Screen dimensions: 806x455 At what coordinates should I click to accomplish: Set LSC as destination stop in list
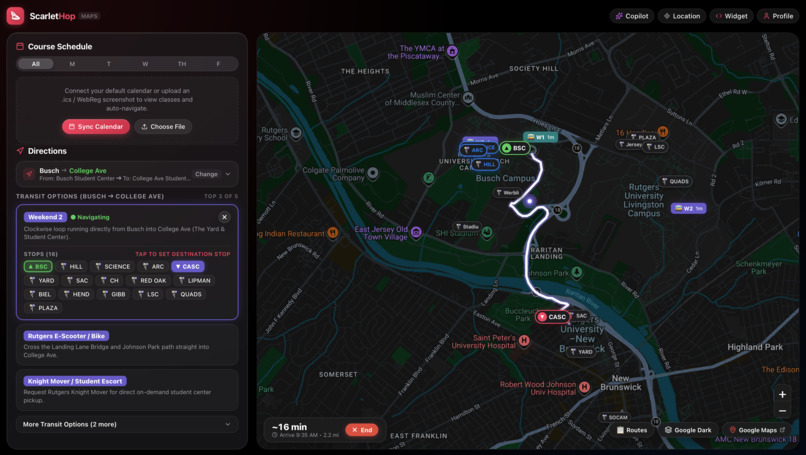[148, 294]
